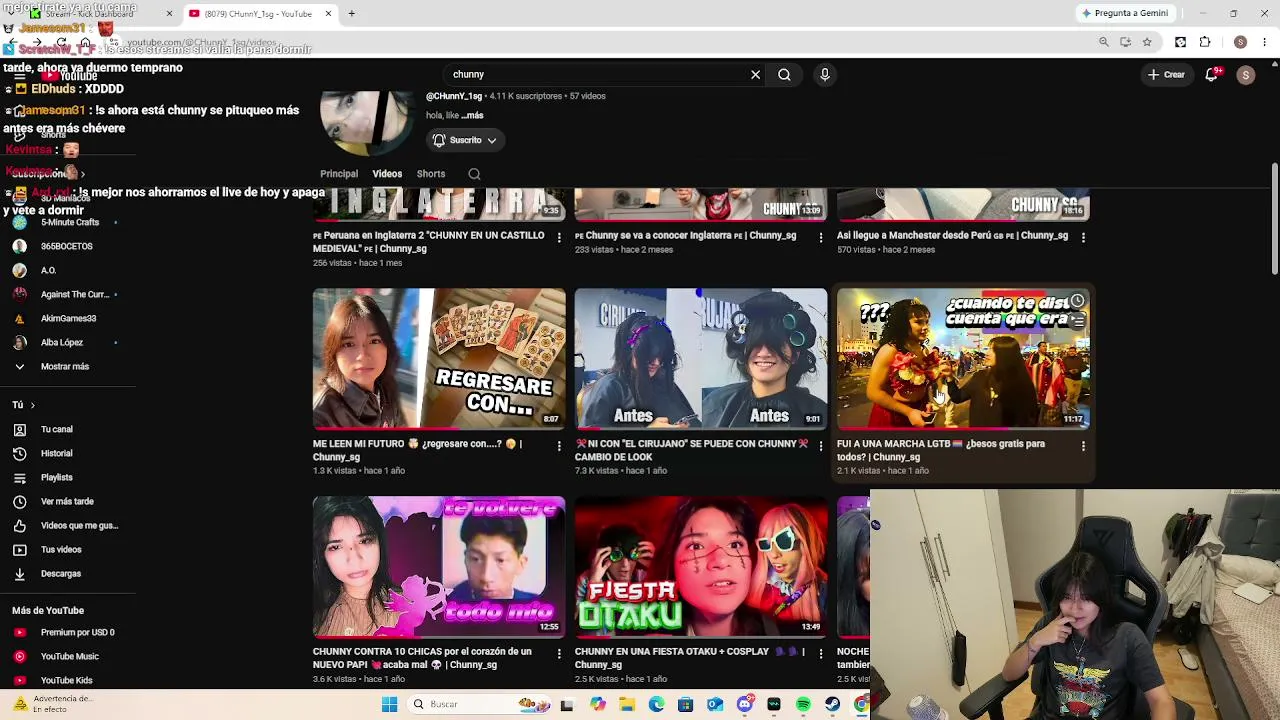Expand channel description with ...más
Viewport: 1280px width, 720px height.
point(472,115)
